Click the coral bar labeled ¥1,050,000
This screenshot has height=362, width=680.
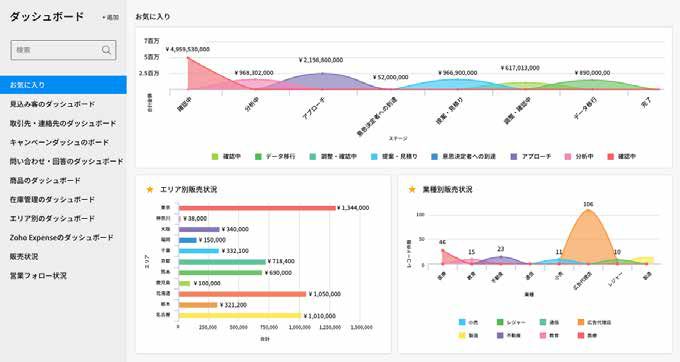(x=242, y=294)
